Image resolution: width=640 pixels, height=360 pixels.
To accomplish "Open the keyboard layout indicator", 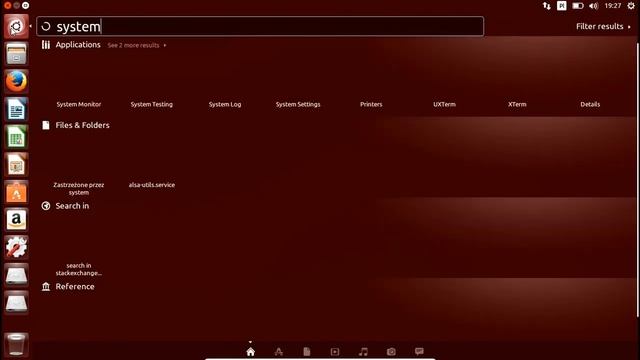I will [562, 6].
